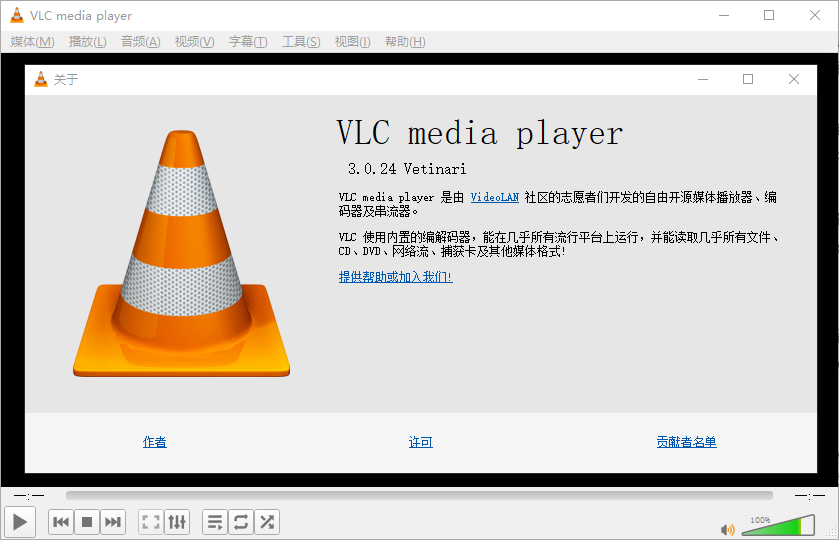
Task: Minimize the main VLC window
Action: (724, 16)
